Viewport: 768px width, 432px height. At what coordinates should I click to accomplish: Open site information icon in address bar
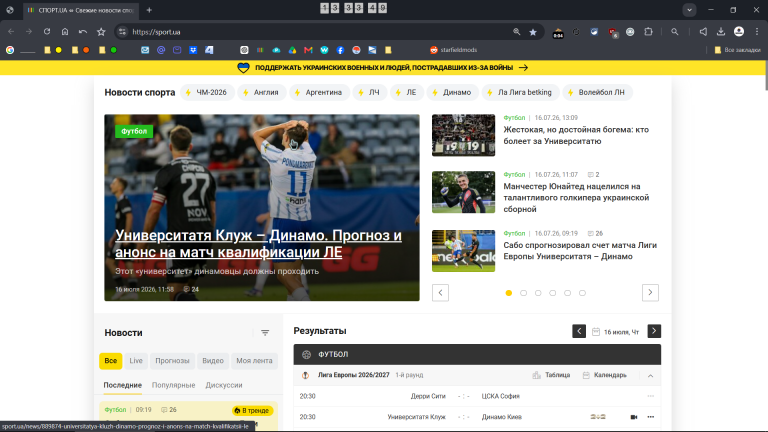pos(122,32)
